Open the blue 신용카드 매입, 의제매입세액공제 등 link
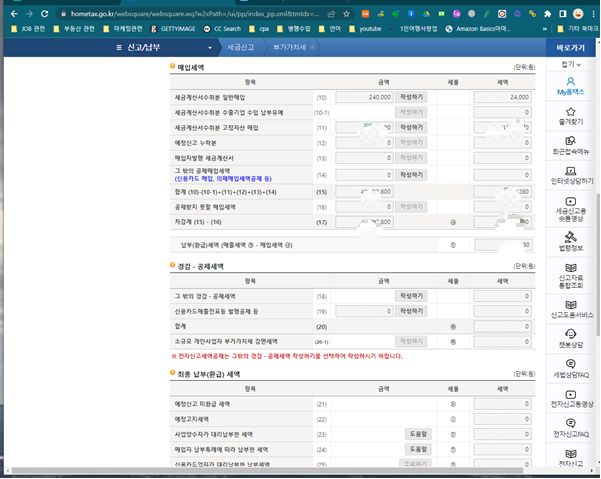The width and height of the screenshot is (601, 479). pyautogui.click(x=223, y=179)
